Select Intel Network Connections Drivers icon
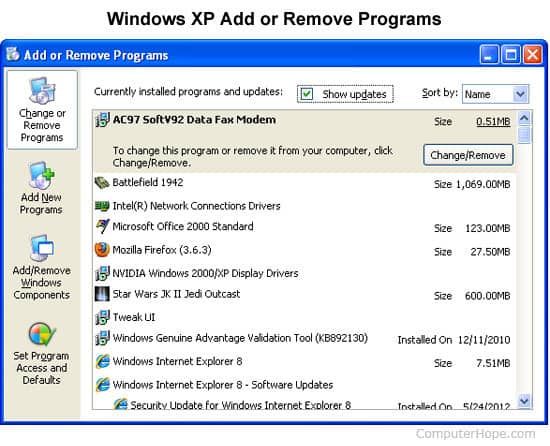 [102, 206]
